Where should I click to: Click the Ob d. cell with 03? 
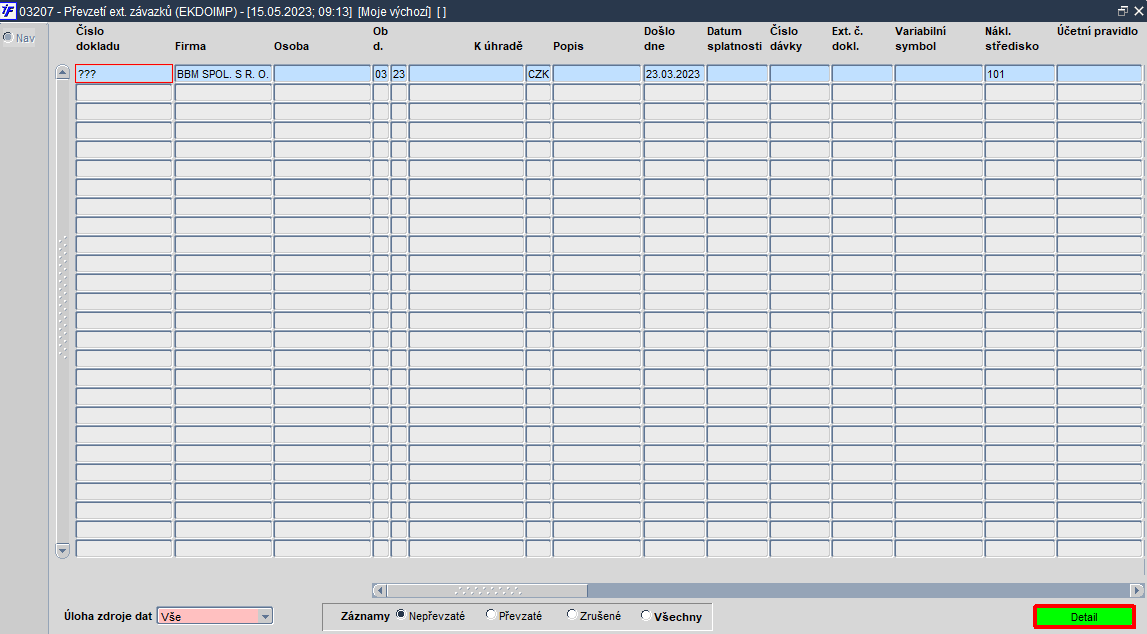coord(381,74)
